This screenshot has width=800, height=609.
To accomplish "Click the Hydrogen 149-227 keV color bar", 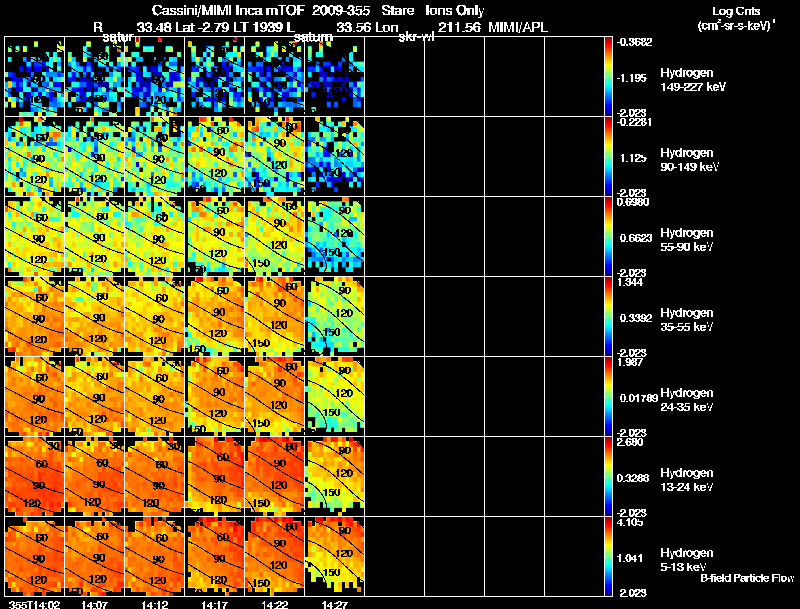I will tap(608, 77).
